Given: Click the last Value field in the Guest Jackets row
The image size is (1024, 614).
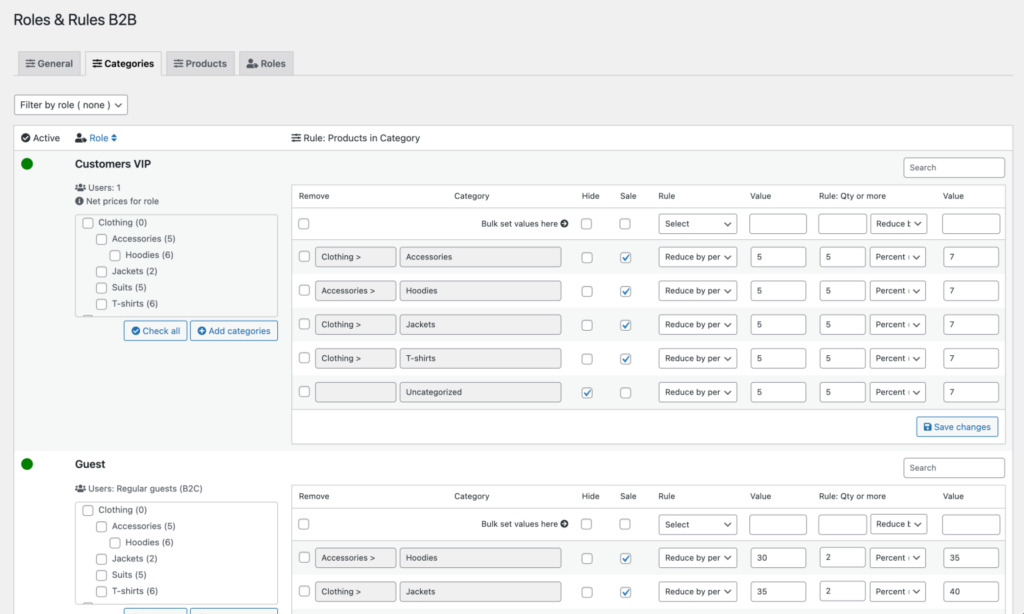Looking at the screenshot, I should [970, 592].
